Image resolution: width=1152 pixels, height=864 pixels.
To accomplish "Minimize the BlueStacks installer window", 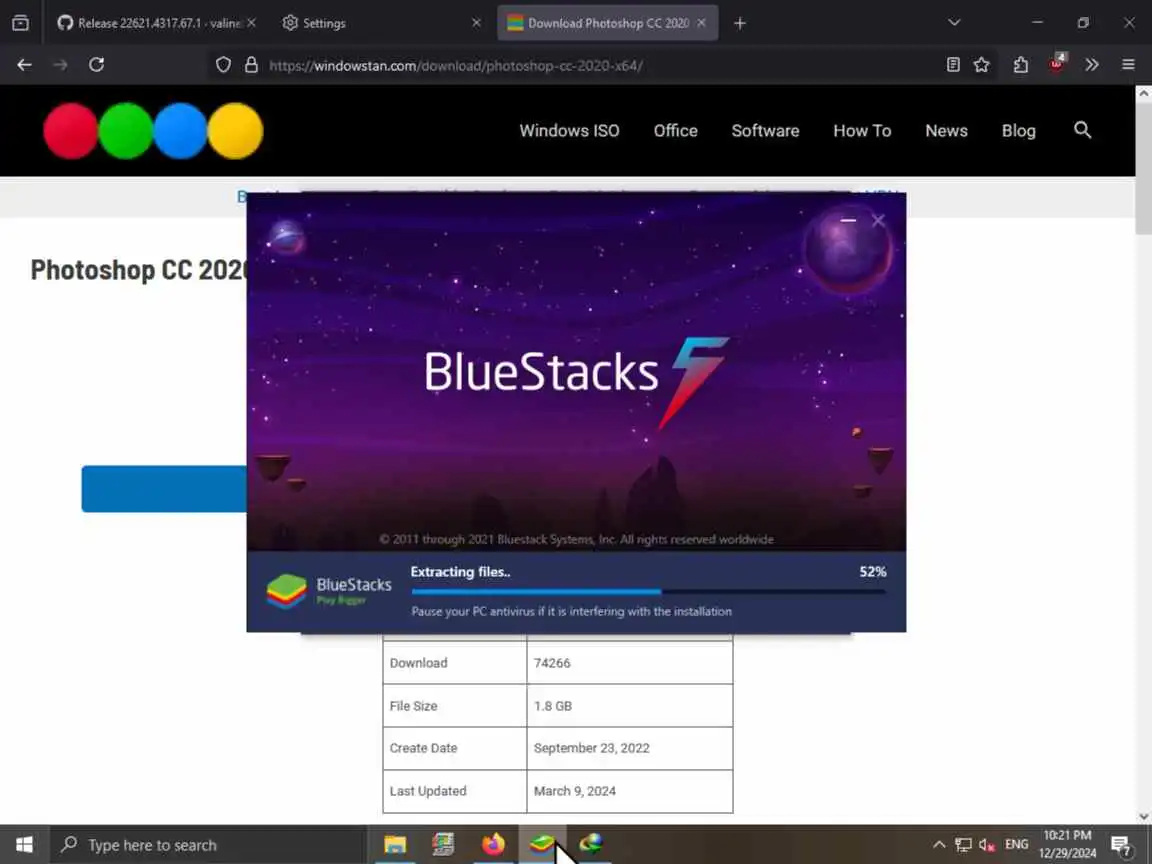I will 848,220.
